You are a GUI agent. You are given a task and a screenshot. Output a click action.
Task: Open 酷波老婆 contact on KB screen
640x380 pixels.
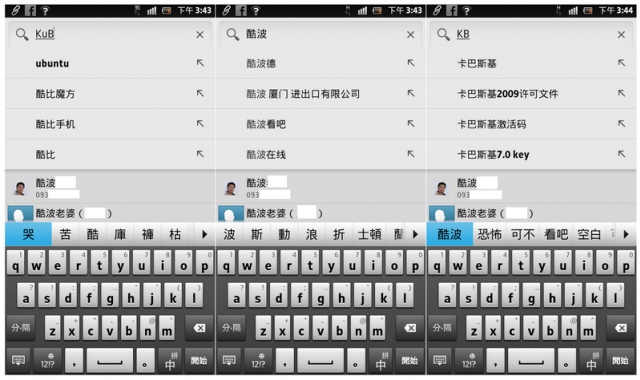point(531,213)
